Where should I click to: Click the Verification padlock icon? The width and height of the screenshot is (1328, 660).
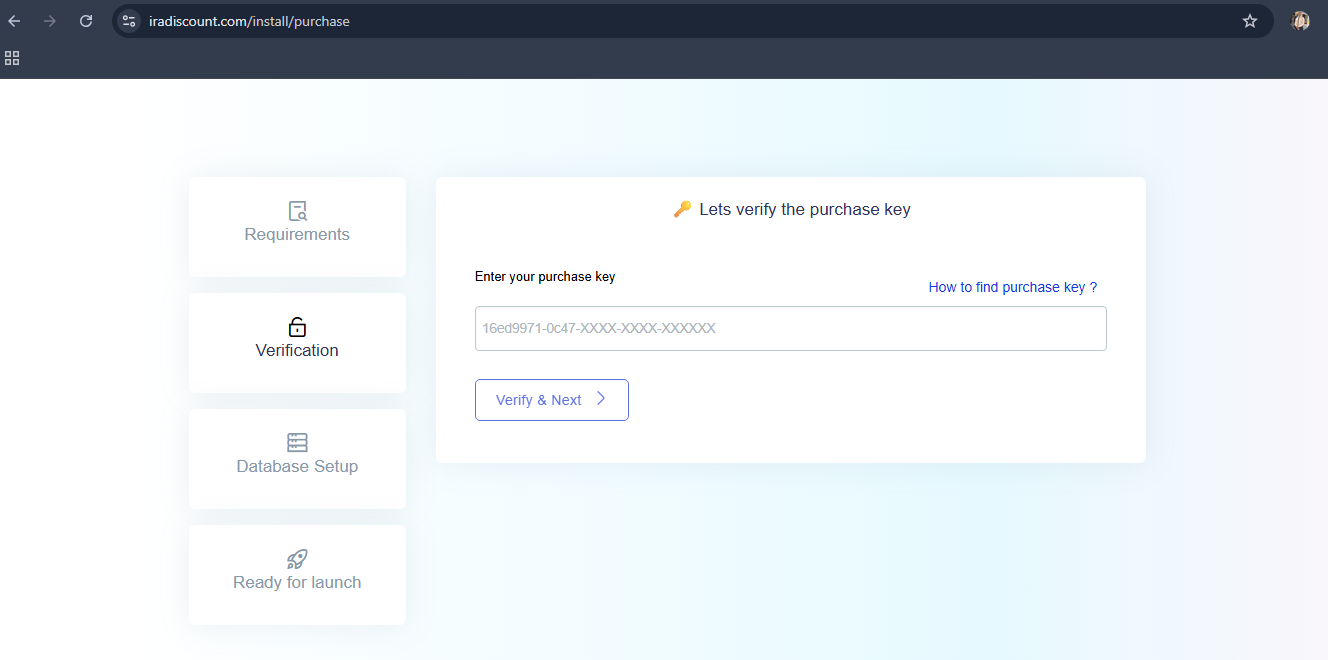(x=297, y=327)
